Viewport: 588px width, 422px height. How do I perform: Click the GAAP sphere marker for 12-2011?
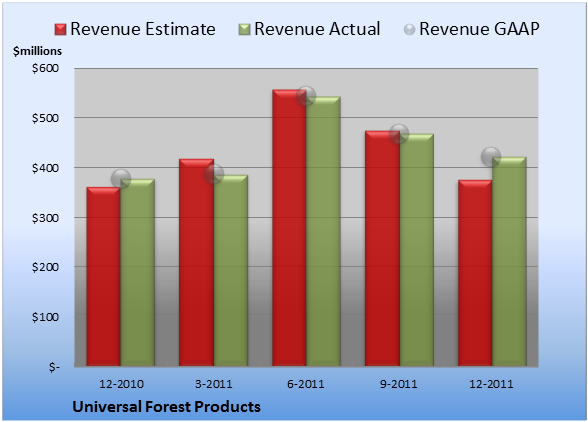click(491, 156)
